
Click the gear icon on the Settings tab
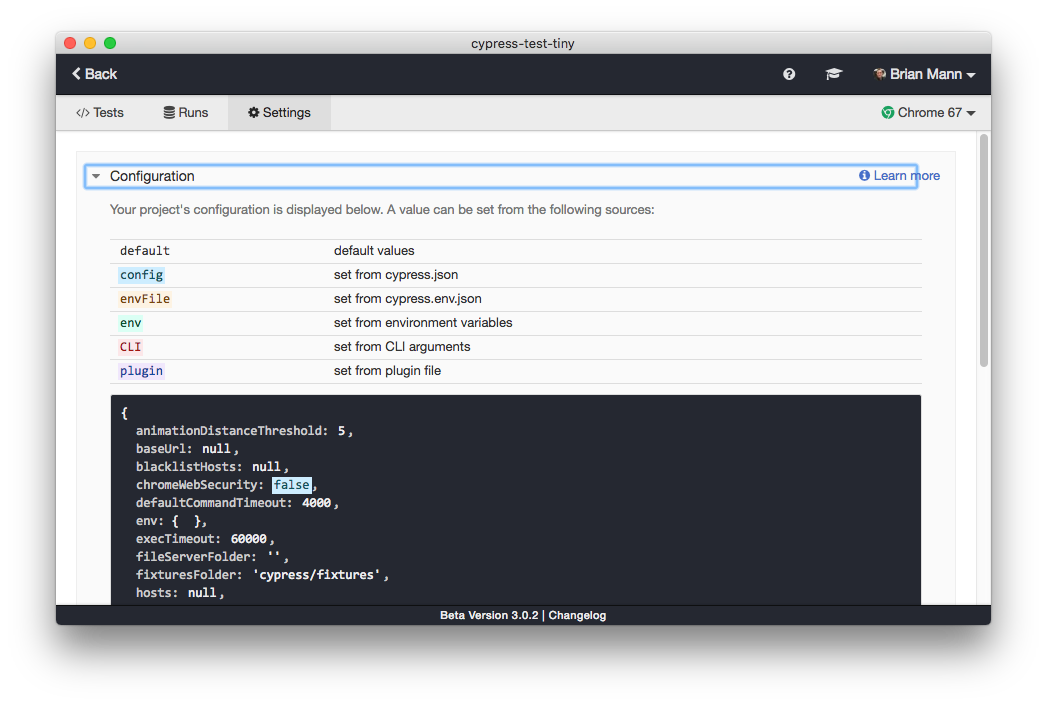[x=253, y=113]
